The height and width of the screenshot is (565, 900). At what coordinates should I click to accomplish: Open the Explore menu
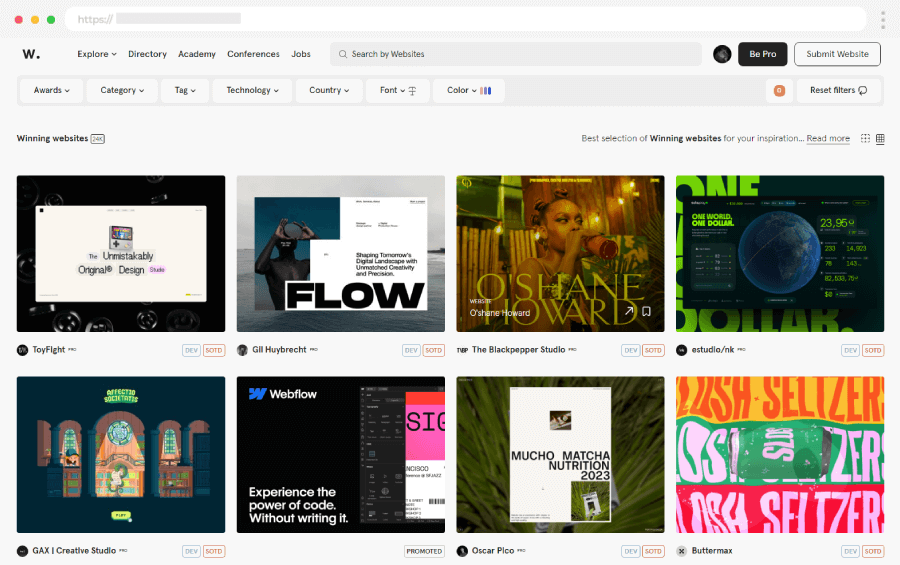97,54
